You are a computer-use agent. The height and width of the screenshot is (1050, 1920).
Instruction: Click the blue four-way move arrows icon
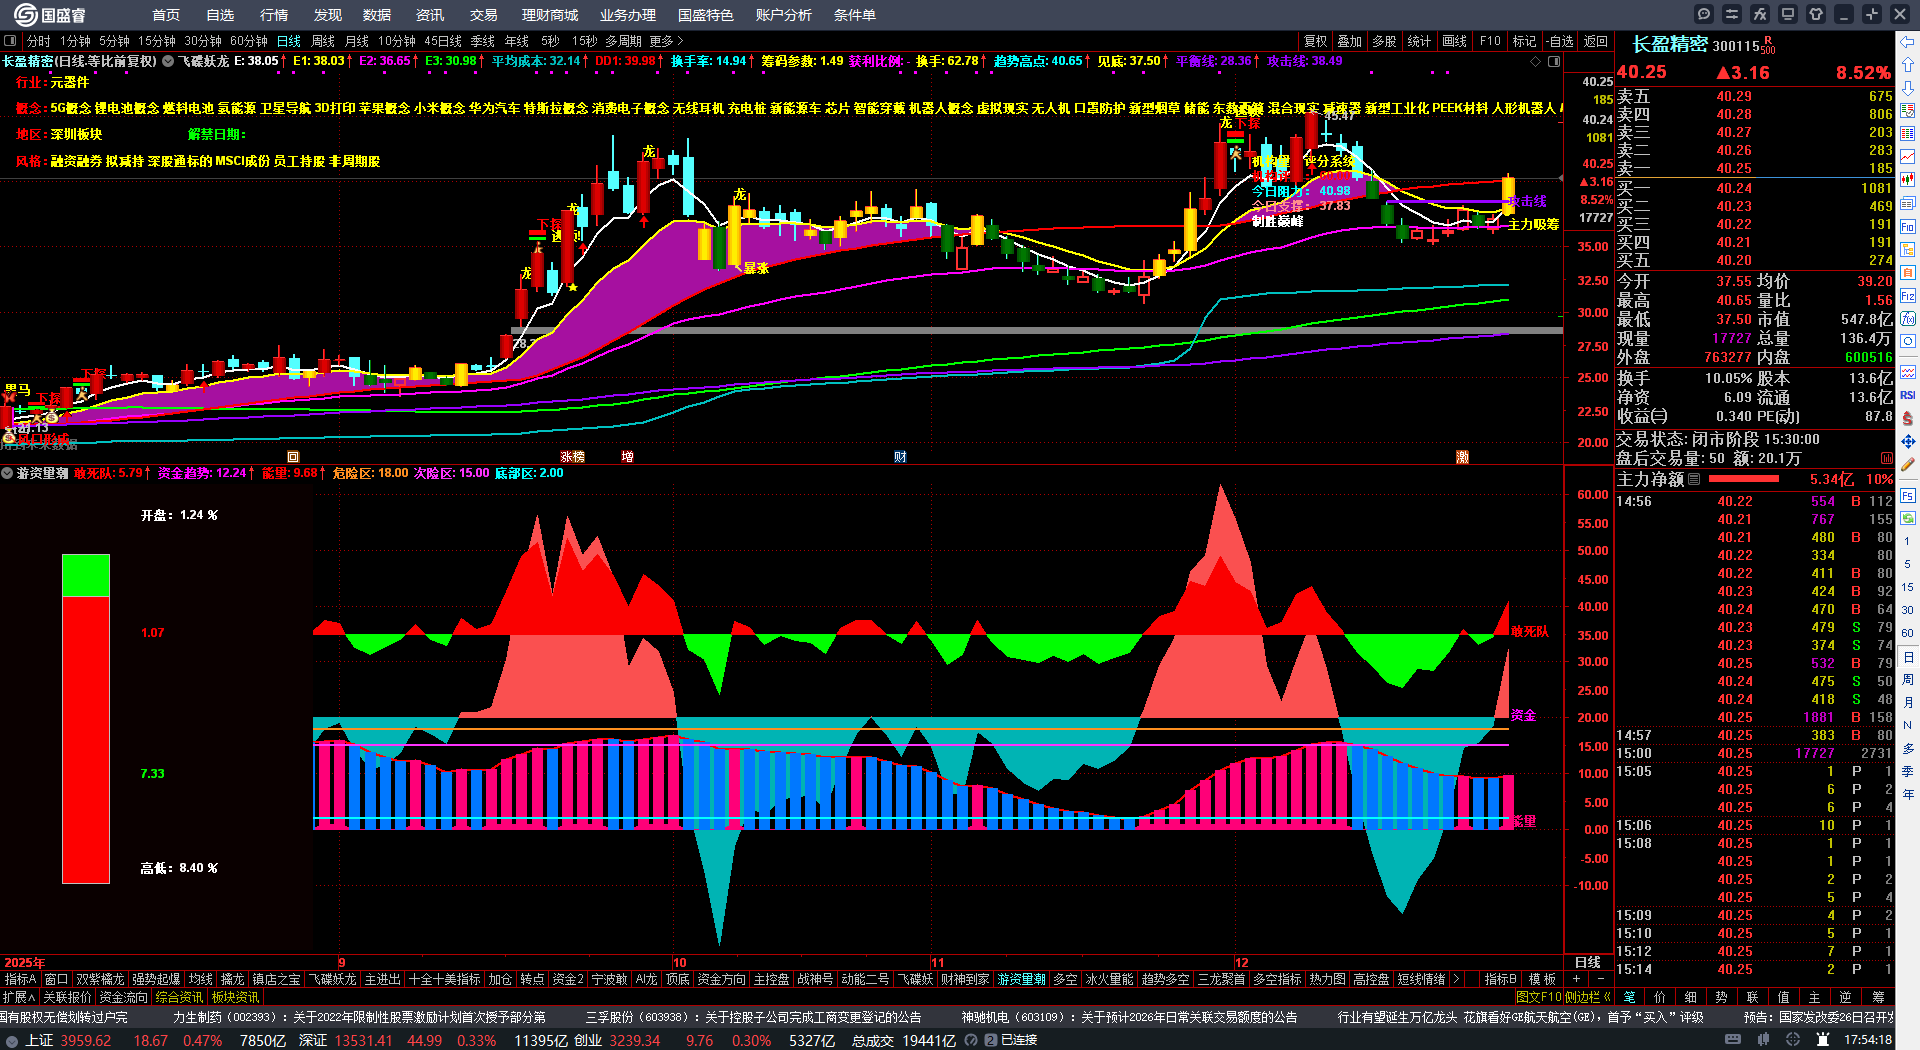[x=1908, y=441]
